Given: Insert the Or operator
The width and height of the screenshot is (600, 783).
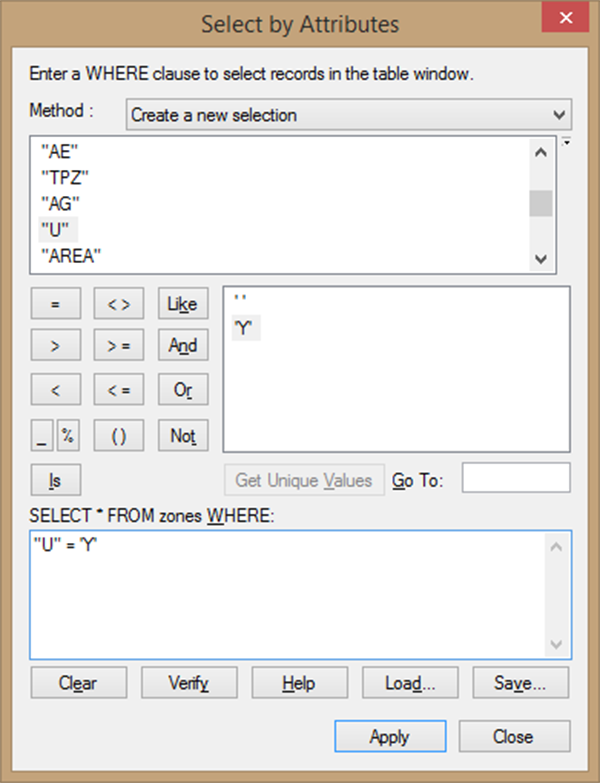Looking at the screenshot, I should [x=183, y=389].
